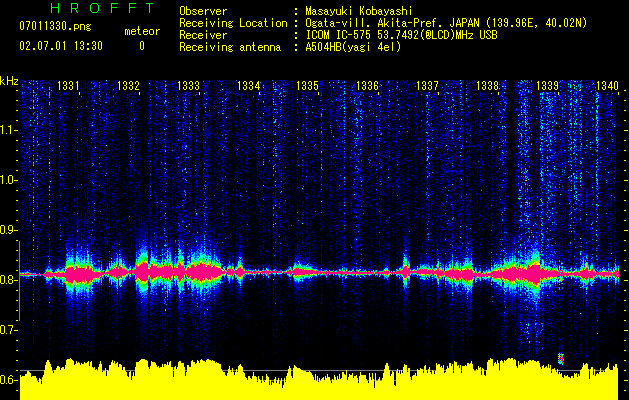Viewport: 629px width, 400px height.
Task: Click the Receiver field label
Action: 203,35
